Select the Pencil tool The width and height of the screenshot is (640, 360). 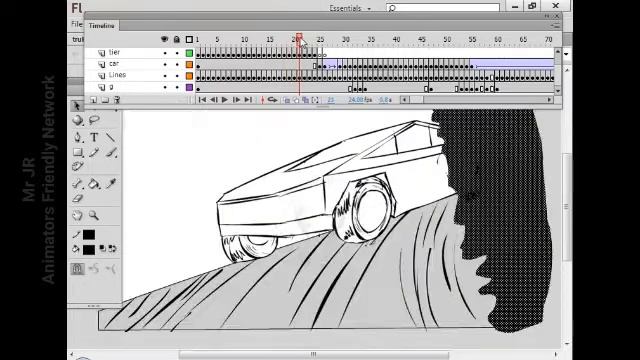click(94, 153)
